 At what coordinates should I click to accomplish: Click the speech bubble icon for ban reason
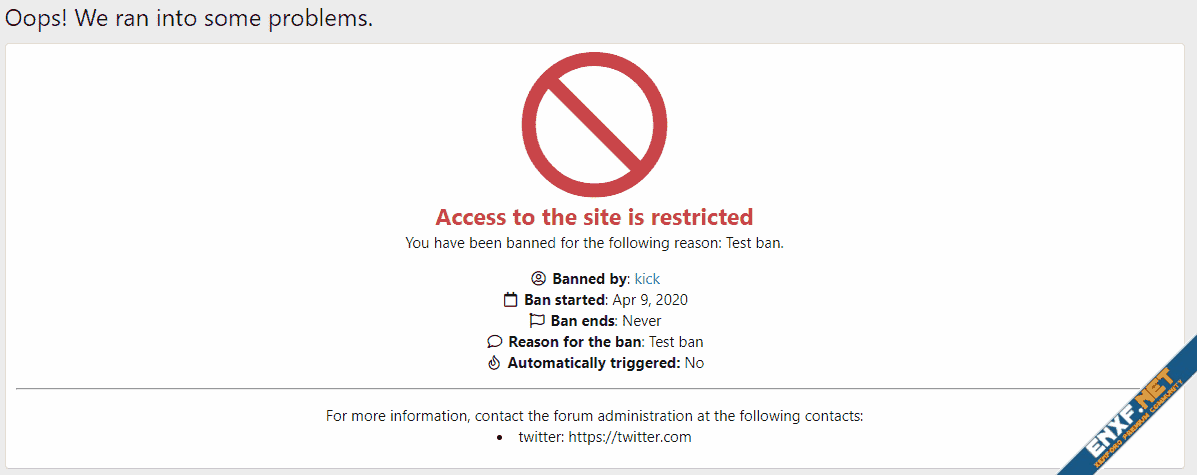click(x=494, y=342)
